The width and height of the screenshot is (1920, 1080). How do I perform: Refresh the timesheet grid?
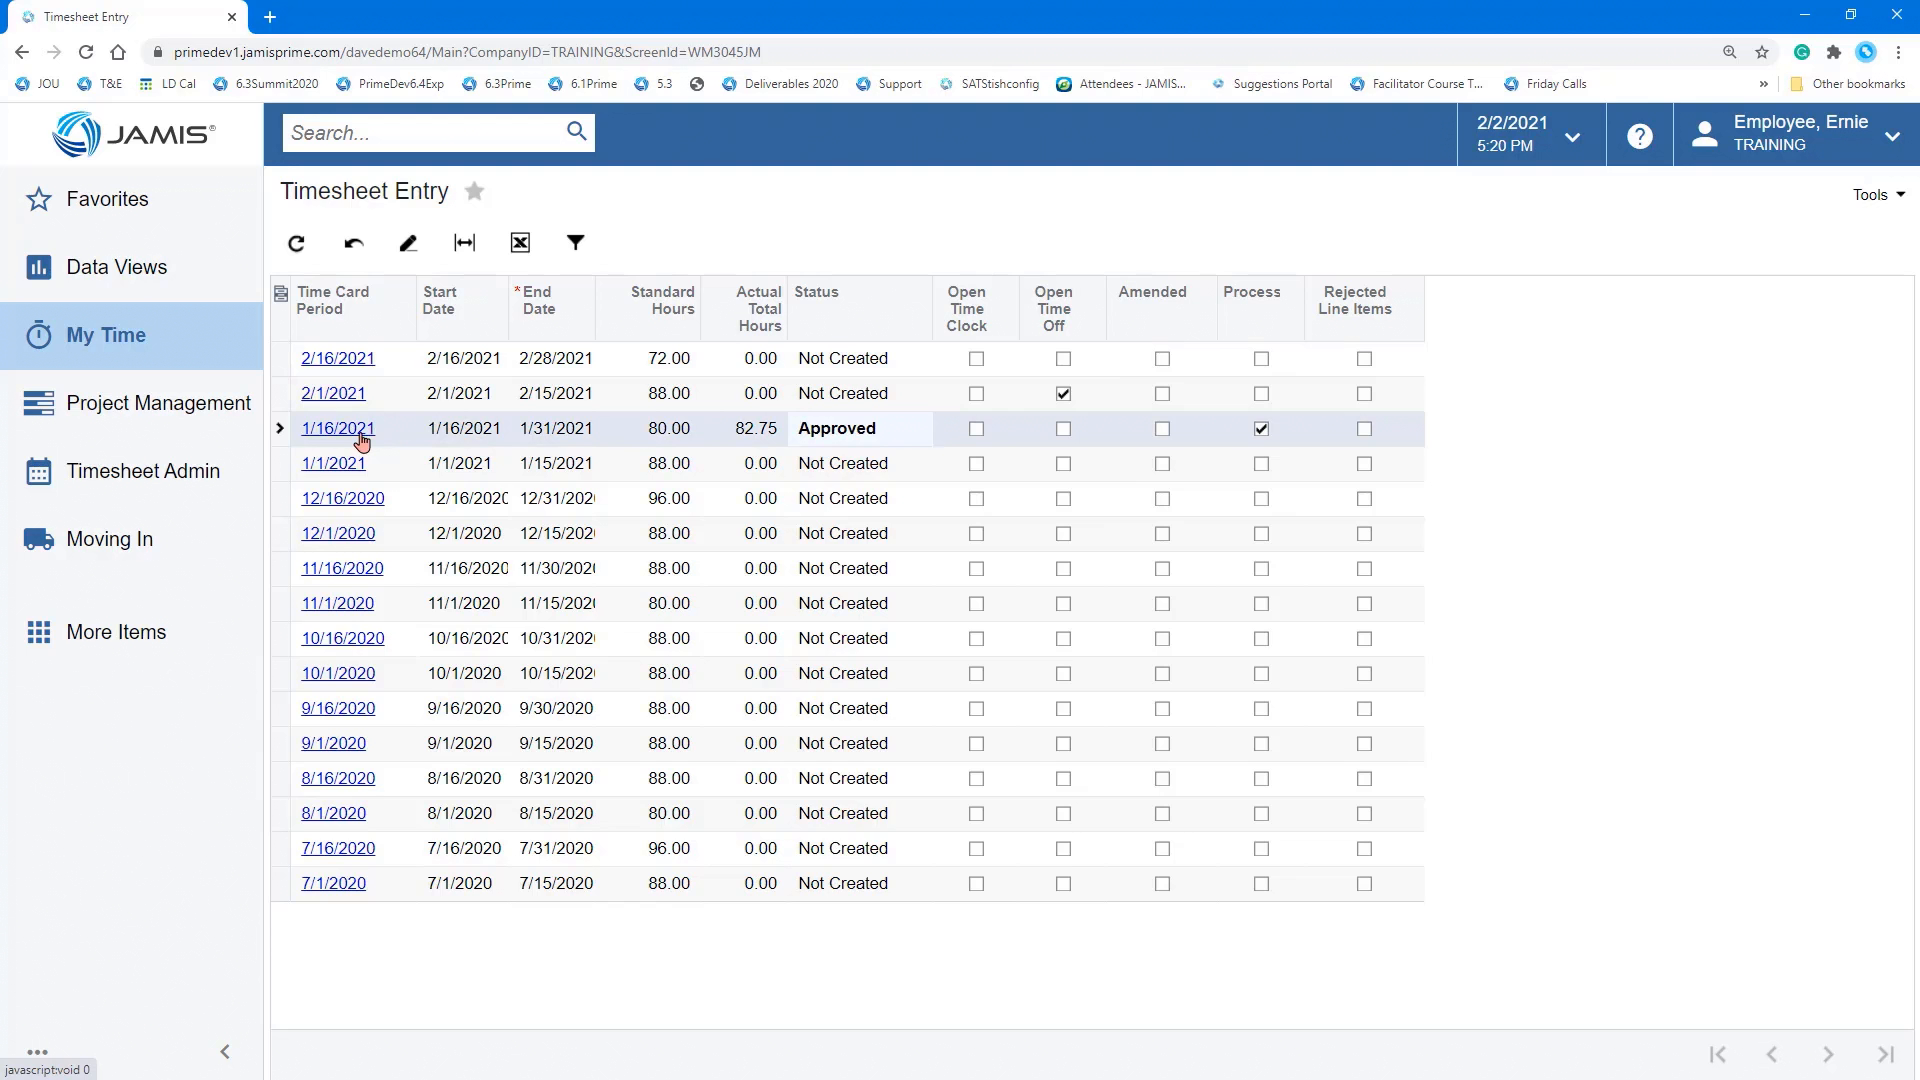click(x=296, y=243)
